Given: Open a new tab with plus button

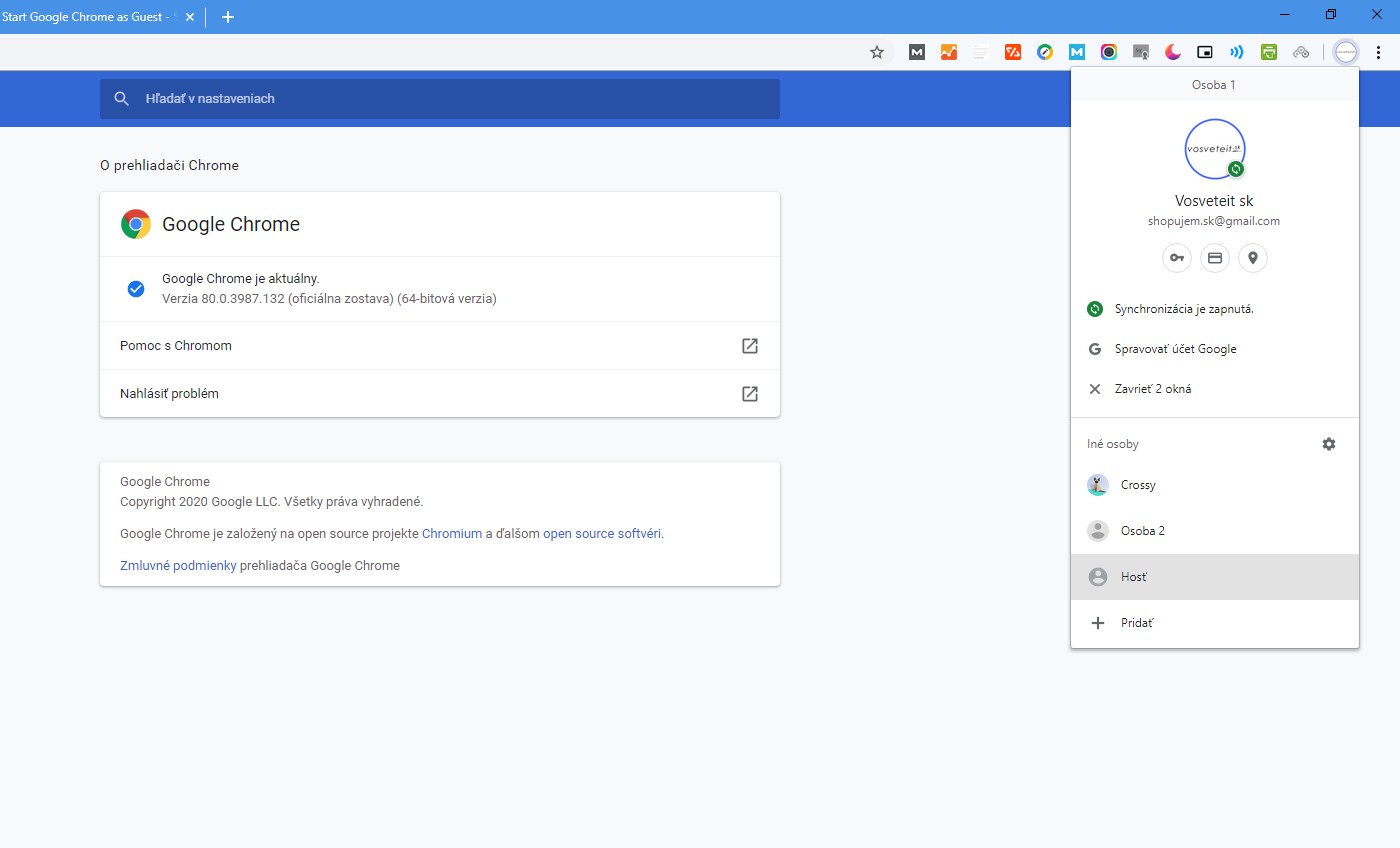Looking at the screenshot, I should tap(228, 17).
